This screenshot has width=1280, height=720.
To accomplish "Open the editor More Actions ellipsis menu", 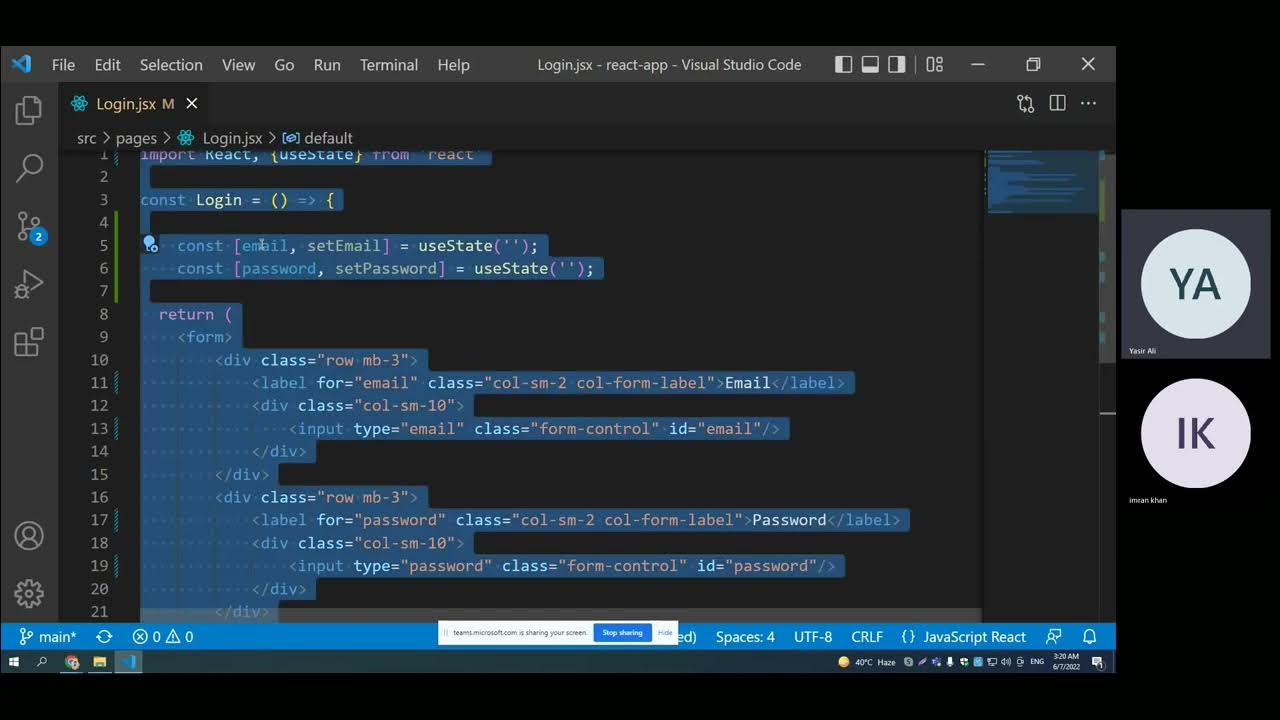I will click(x=1088, y=103).
